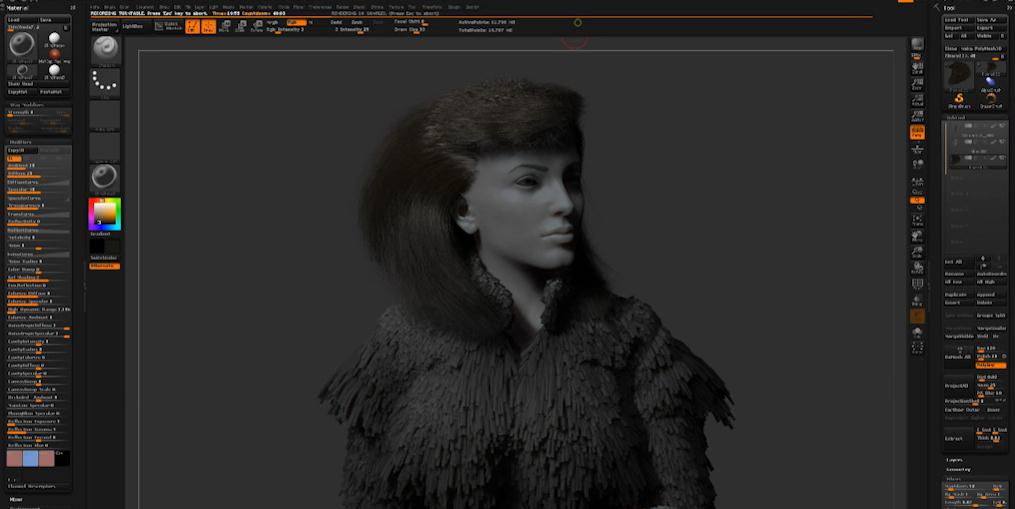Click the Load Tool button
The height and width of the screenshot is (509, 1015).
(x=957, y=19)
